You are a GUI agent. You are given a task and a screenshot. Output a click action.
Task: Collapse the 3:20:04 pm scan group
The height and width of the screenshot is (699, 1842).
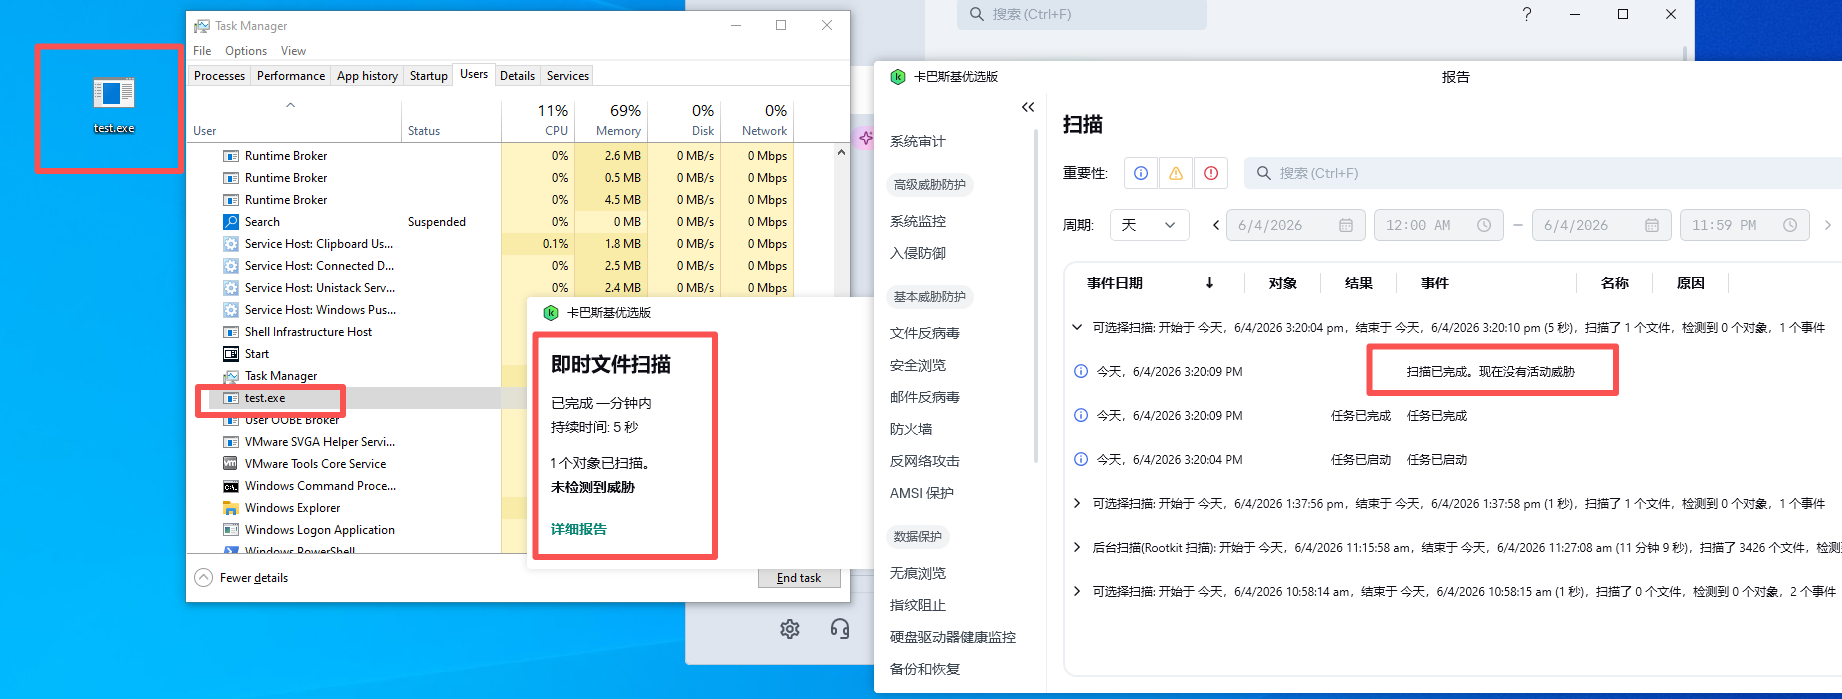1077,327
